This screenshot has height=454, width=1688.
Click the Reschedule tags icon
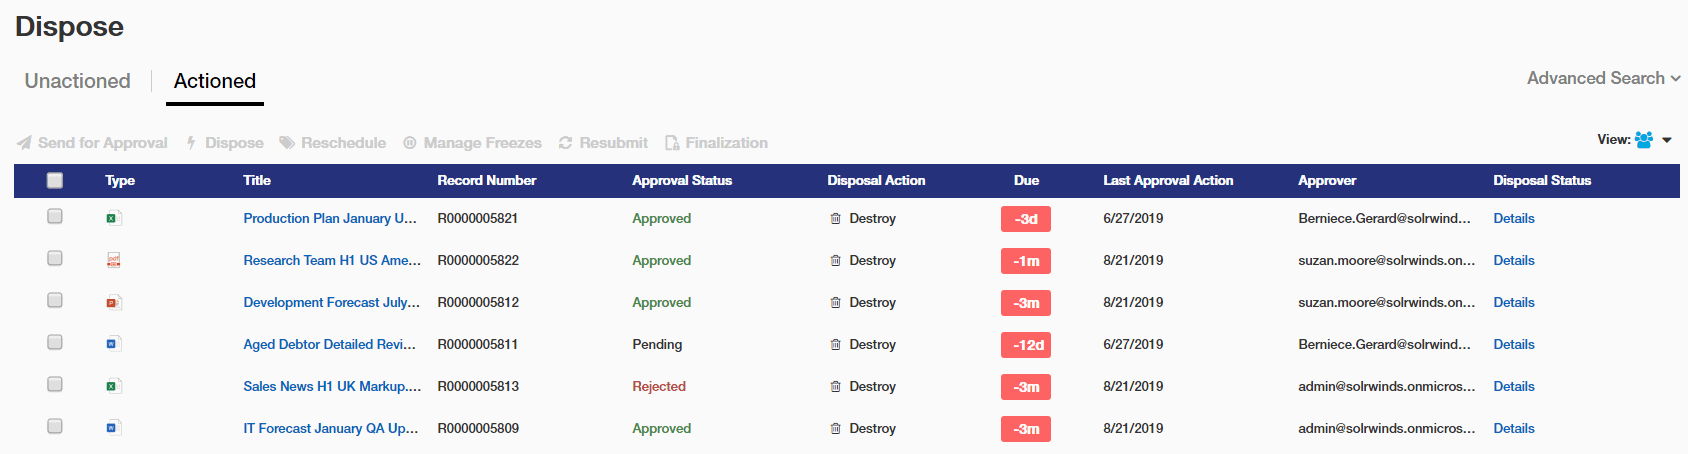287,143
